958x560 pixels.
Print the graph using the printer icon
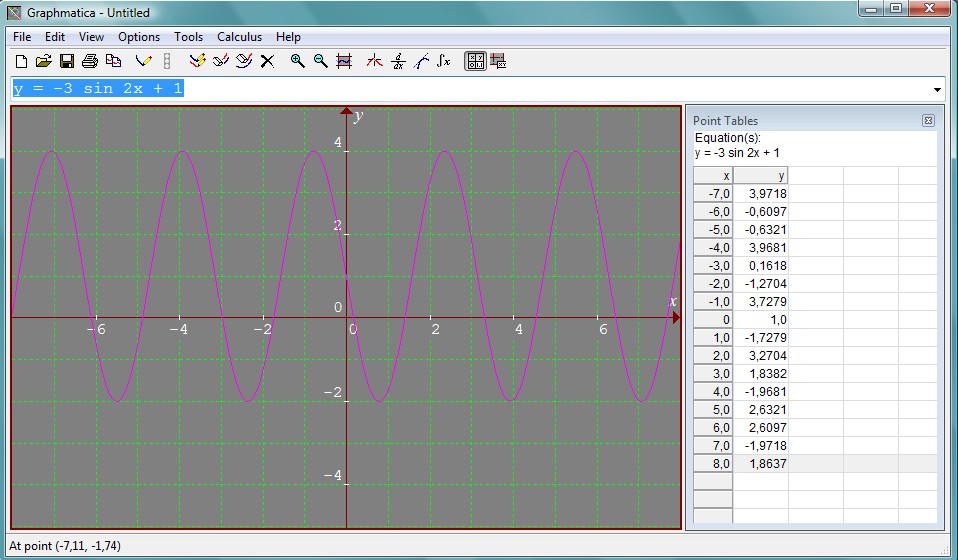point(90,61)
